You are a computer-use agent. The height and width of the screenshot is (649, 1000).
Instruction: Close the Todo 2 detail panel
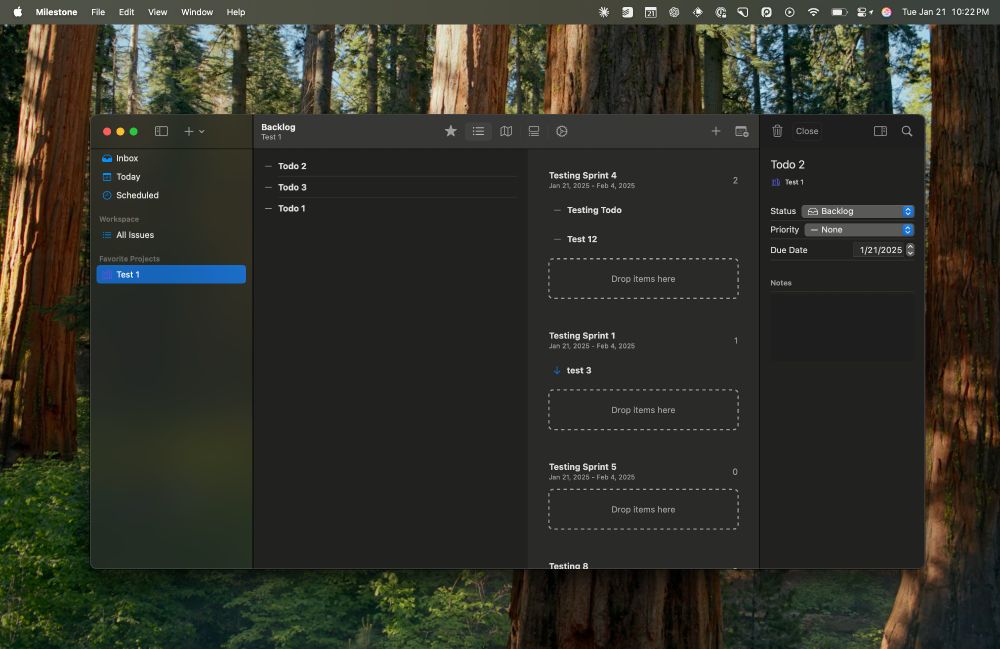(807, 131)
